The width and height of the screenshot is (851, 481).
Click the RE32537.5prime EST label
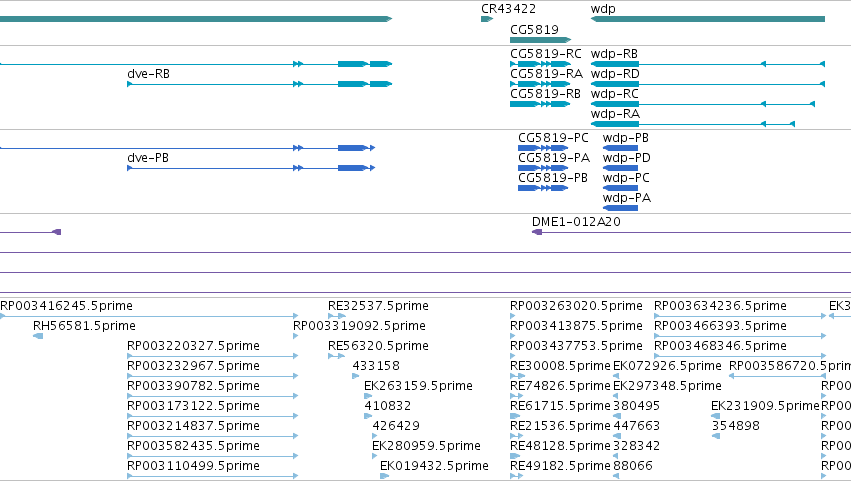point(378,306)
